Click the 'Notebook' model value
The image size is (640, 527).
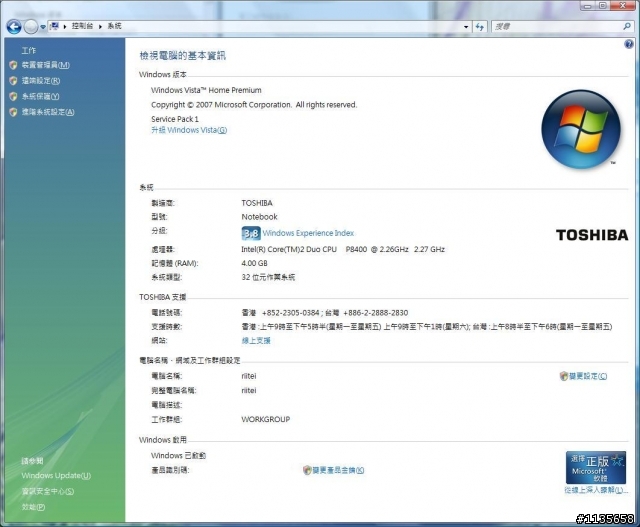[x=259, y=217]
